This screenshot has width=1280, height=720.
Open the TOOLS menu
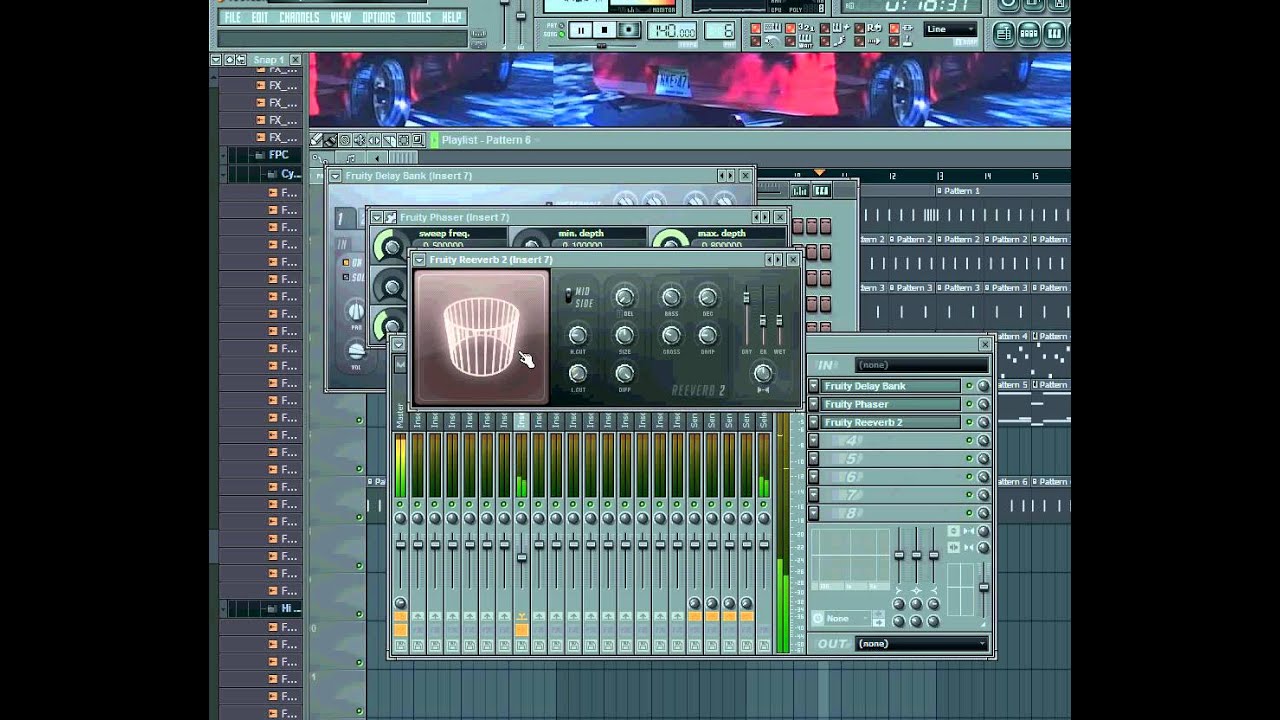click(419, 18)
